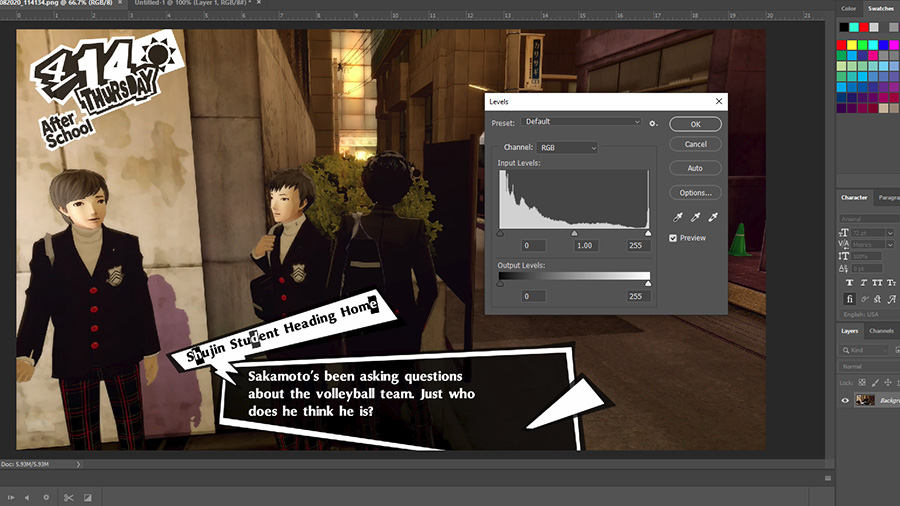Pick the black point eyedropper in Levels
The height and width of the screenshot is (506, 900).
pos(678,217)
